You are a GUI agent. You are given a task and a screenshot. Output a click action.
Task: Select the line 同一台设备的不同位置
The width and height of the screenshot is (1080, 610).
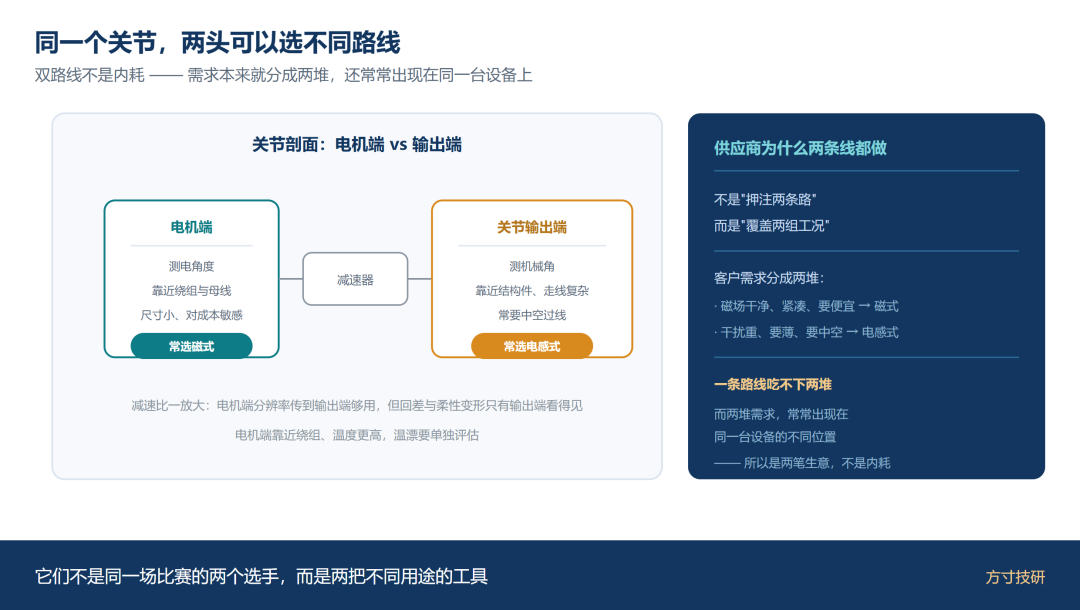775,437
